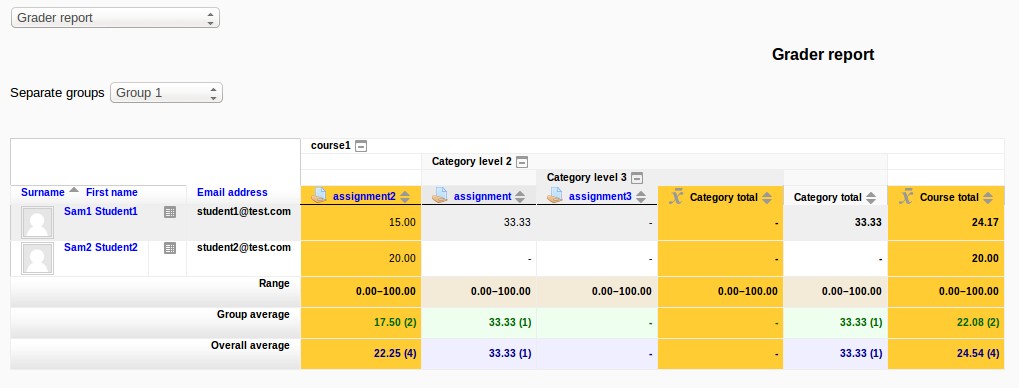Open Sam2 Student2 profile link
Viewport: 1019px width, 388px height.
tap(101, 247)
